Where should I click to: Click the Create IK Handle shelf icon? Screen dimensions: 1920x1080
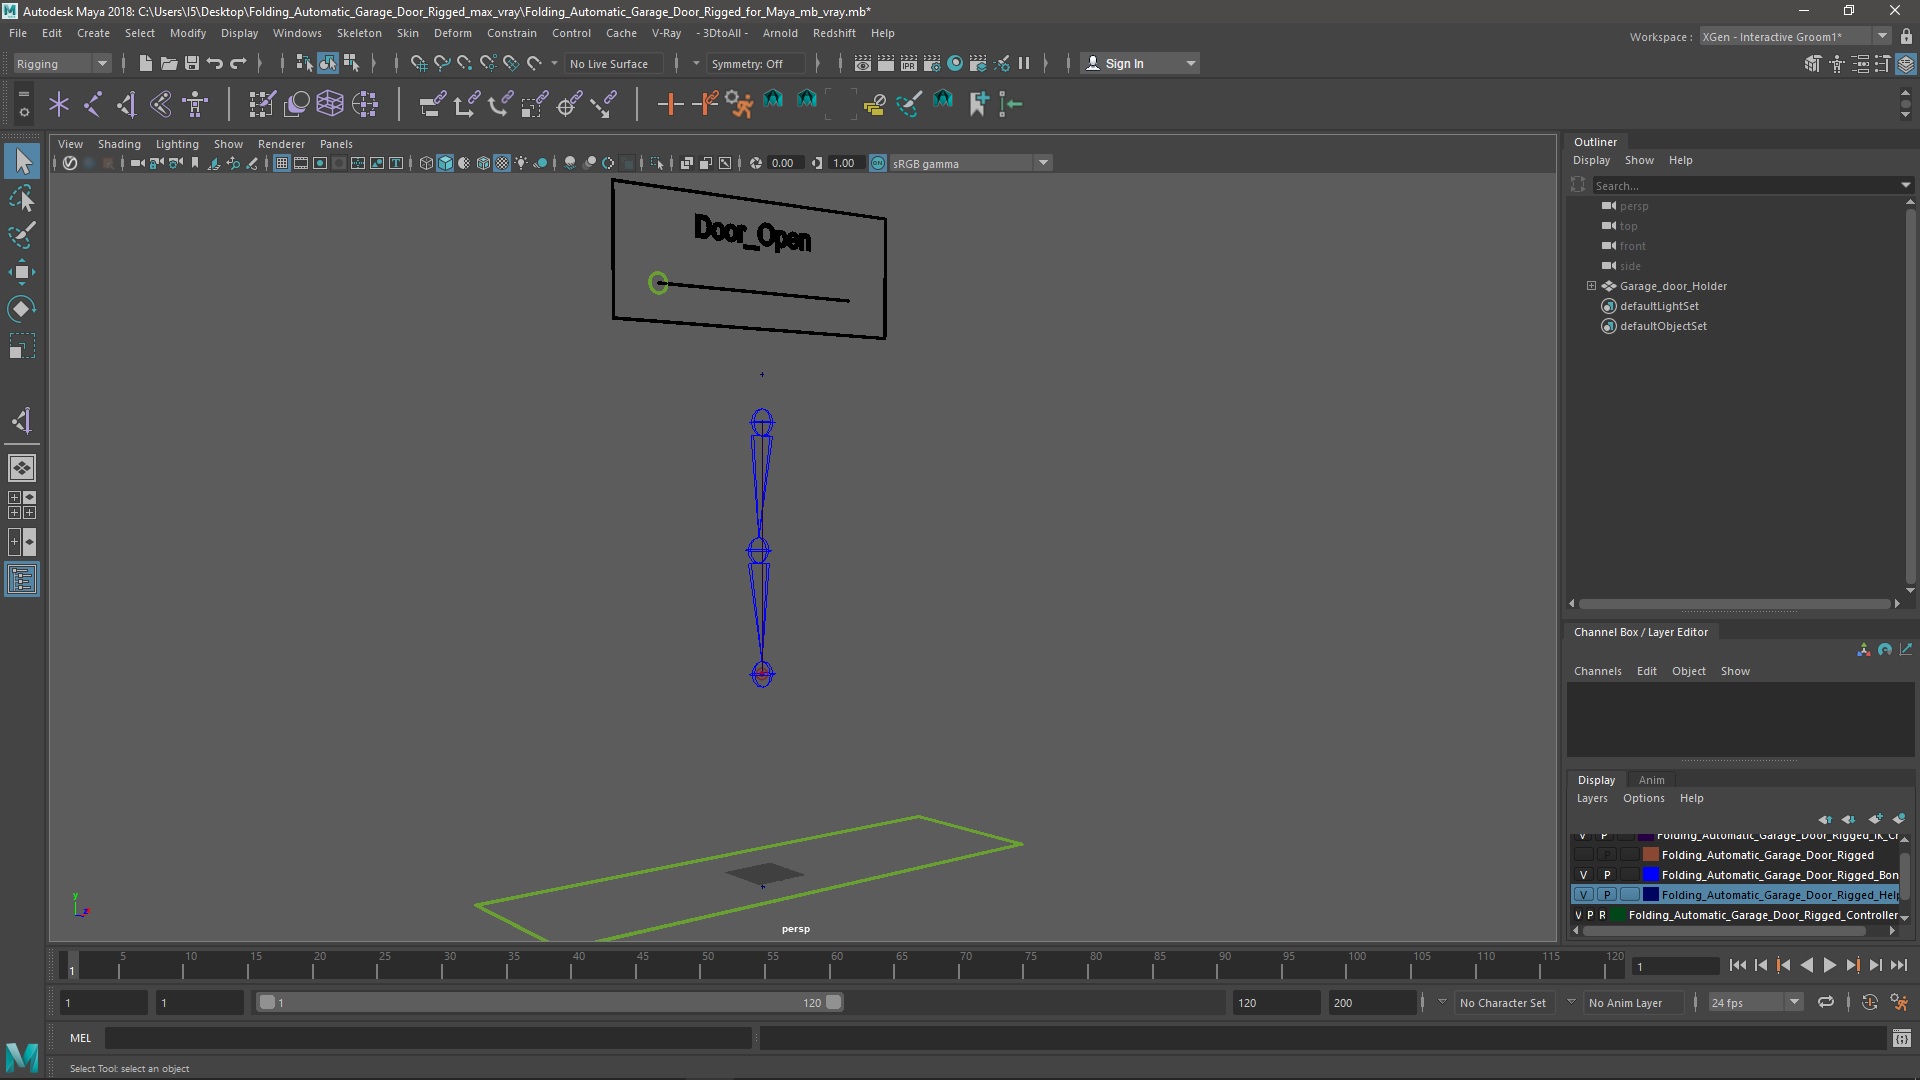click(127, 104)
